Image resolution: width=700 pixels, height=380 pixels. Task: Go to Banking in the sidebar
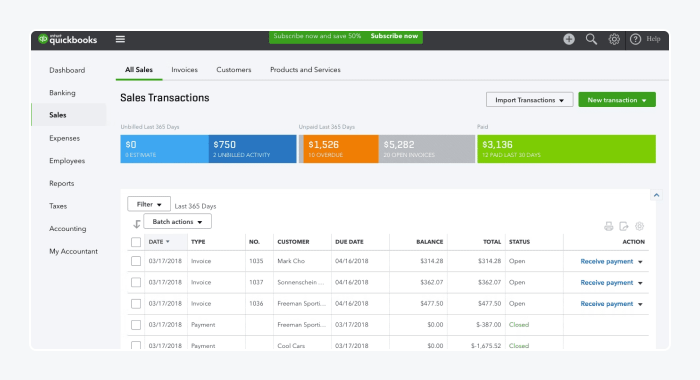click(62, 93)
